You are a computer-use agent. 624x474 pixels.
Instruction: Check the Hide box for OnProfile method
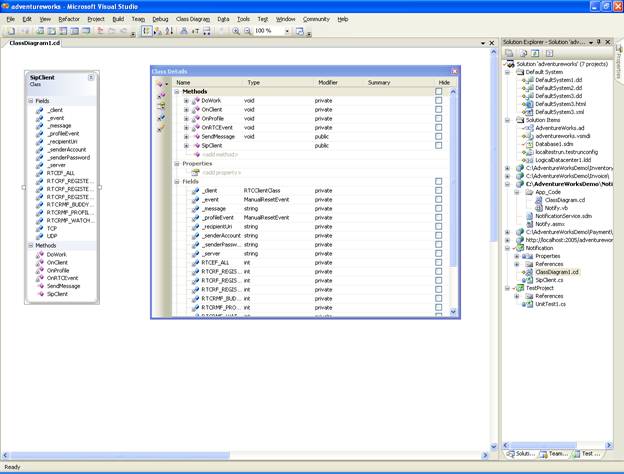pyautogui.click(x=439, y=119)
